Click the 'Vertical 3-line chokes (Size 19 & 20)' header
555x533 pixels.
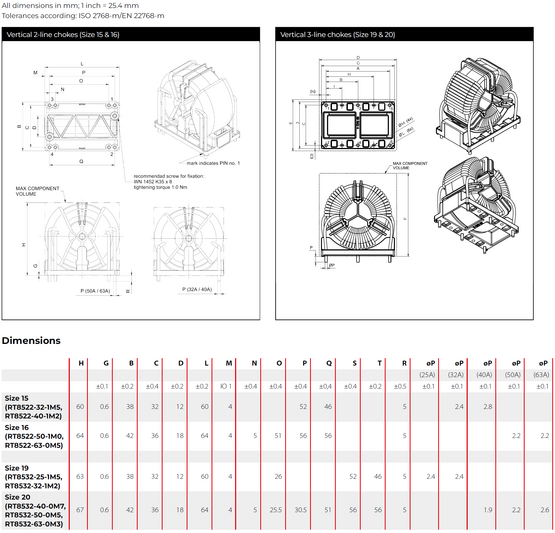pos(404,34)
